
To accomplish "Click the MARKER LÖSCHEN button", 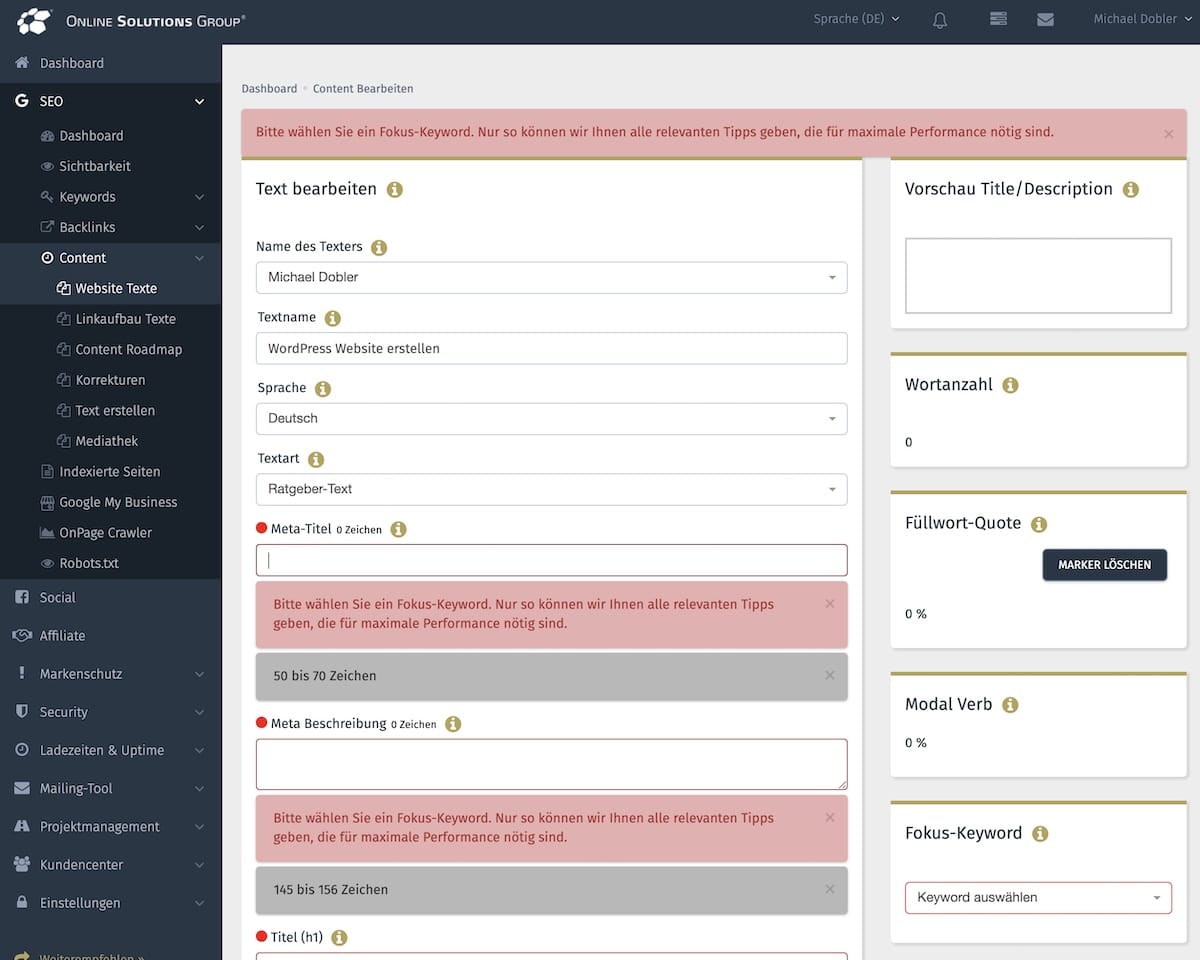I will [x=1104, y=565].
